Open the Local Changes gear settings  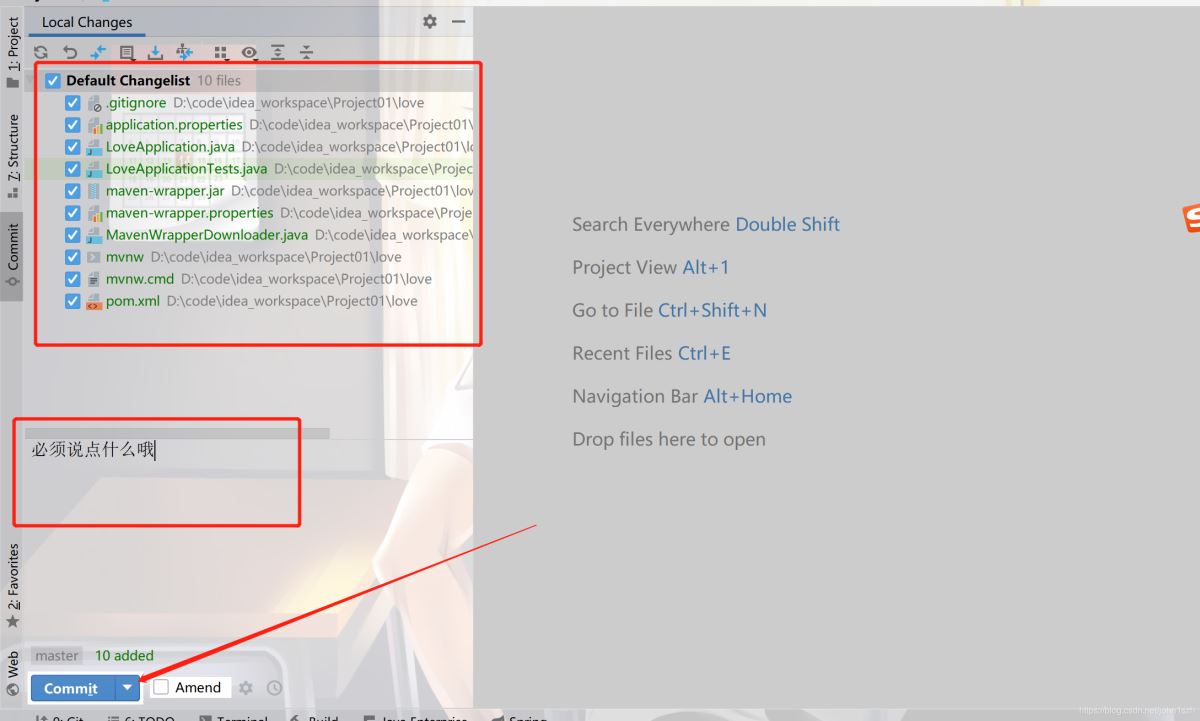pos(430,21)
